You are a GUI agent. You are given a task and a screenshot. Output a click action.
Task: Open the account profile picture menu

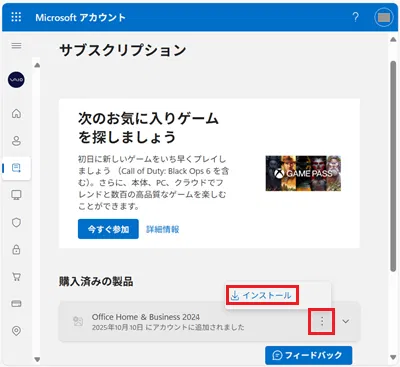pyautogui.click(x=384, y=17)
